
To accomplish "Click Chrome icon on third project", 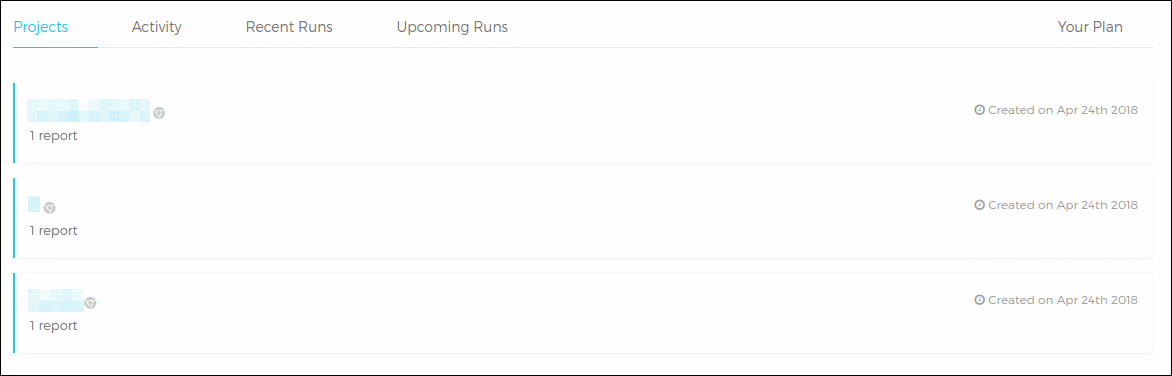I will (90, 303).
